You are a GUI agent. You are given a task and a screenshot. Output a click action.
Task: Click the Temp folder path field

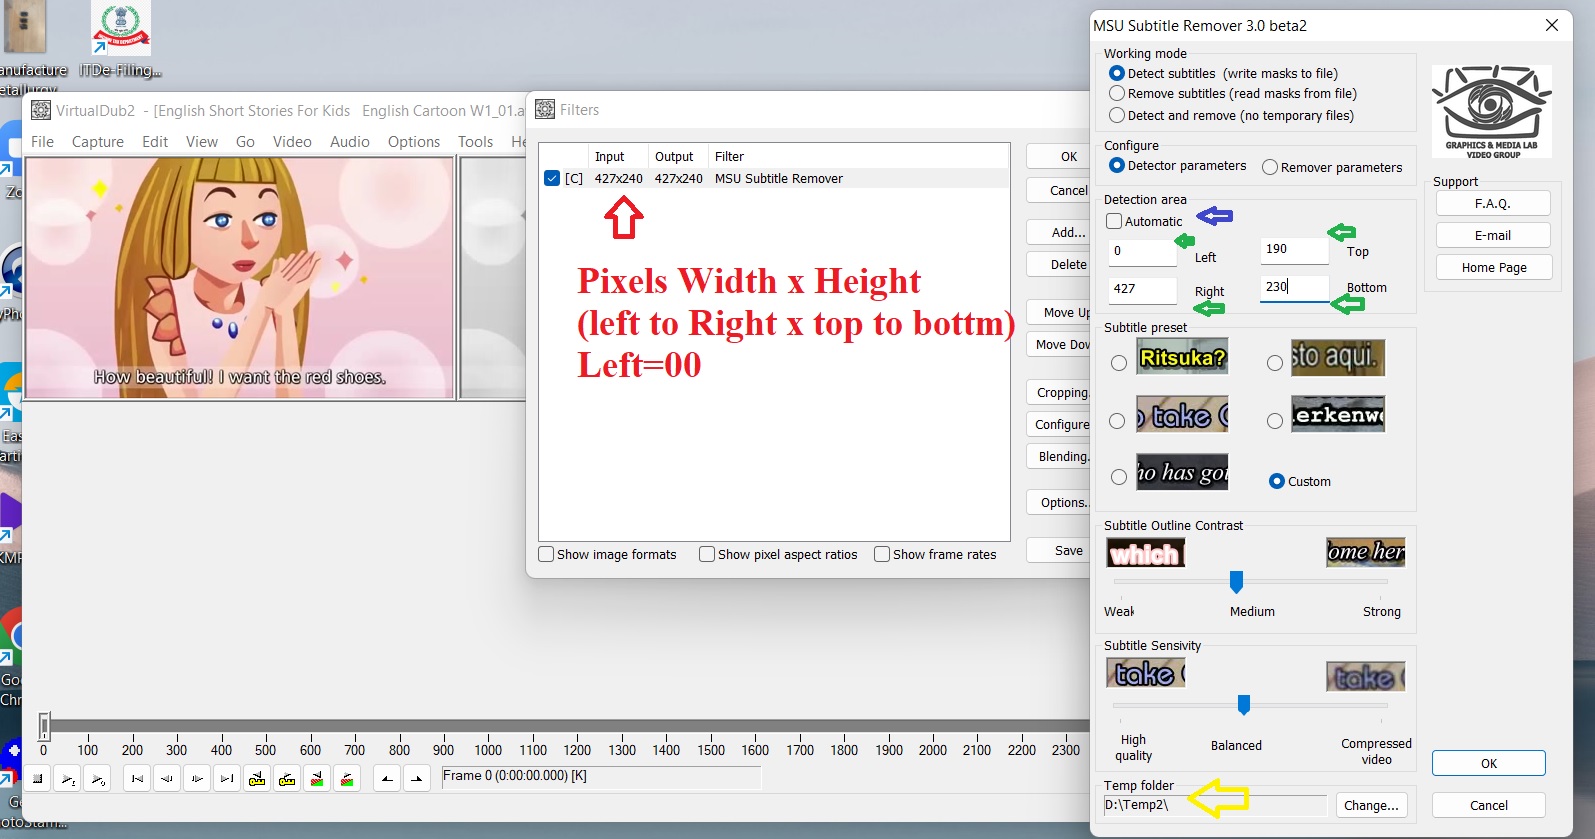point(1215,805)
